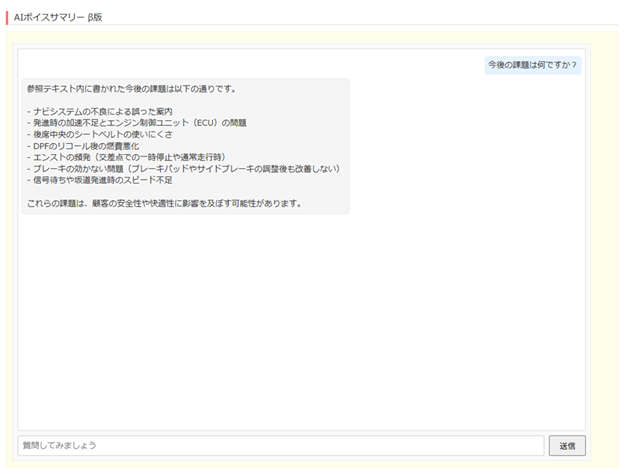Click the DPFのリコール後の燃費悪化 line
625x474 pixels.
click(x=98, y=146)
